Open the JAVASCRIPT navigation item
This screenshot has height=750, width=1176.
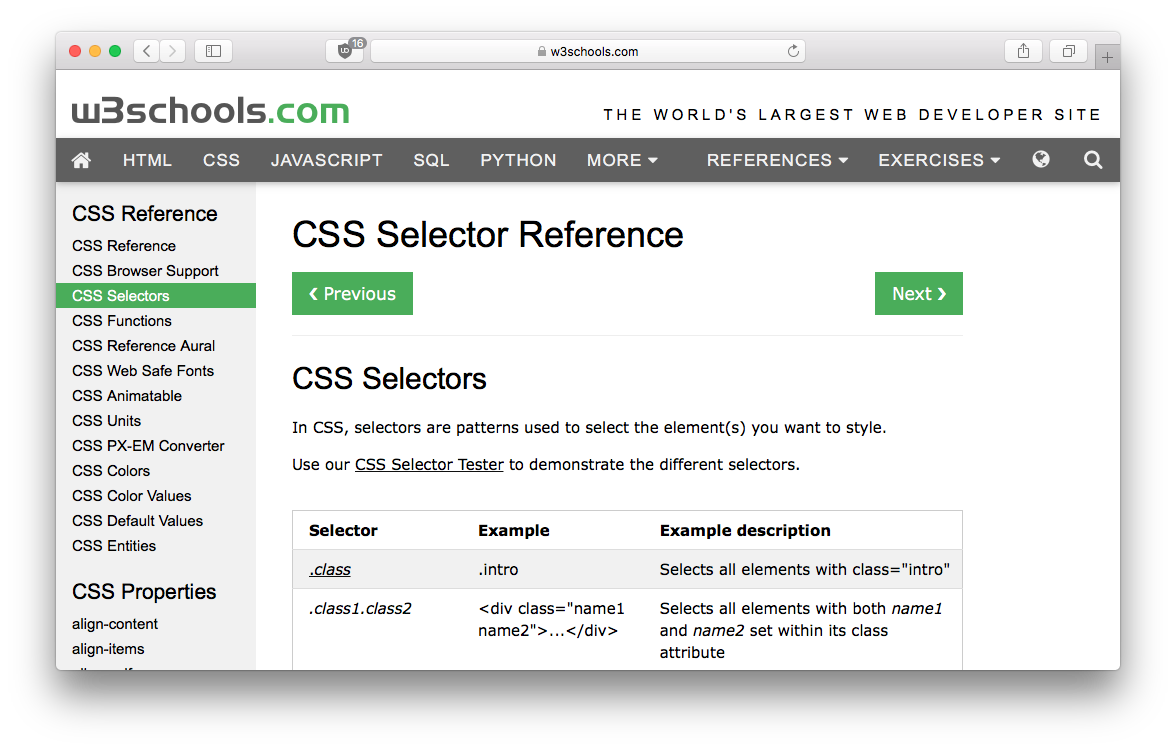click(326, 160)
